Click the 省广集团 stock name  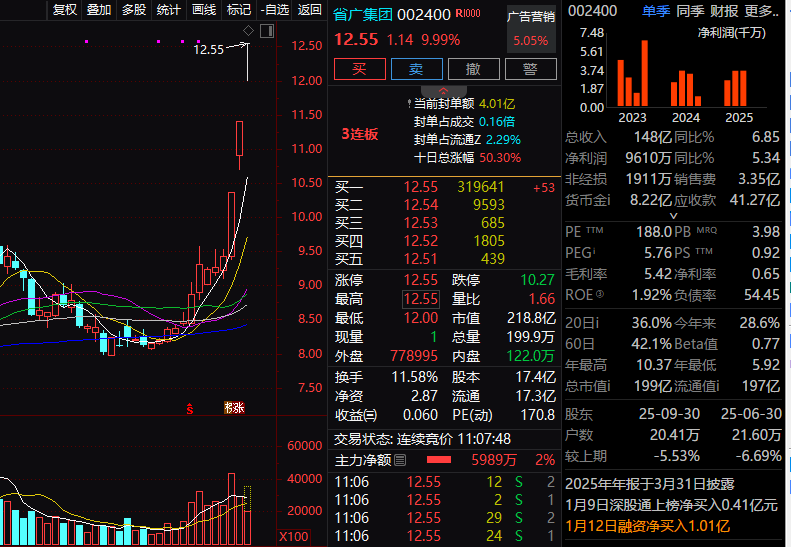click(363, 15)
